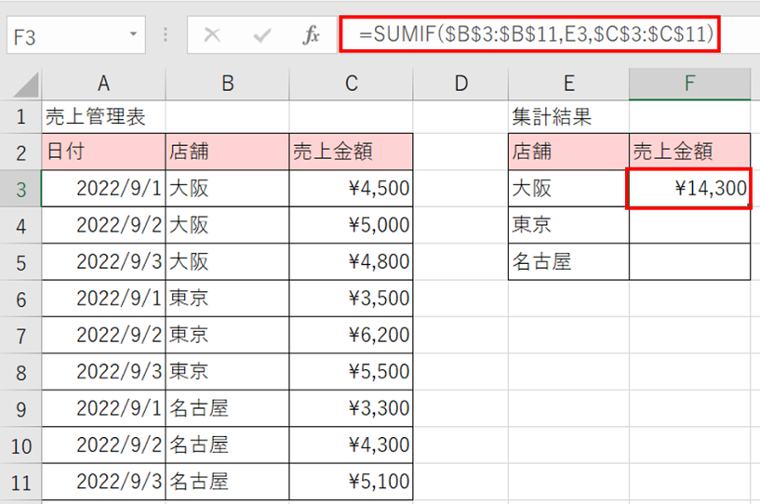This screenshot has height=504, width=760.
Task: Click the empty F4 cell beside 東京
Action: coord(690,225)
